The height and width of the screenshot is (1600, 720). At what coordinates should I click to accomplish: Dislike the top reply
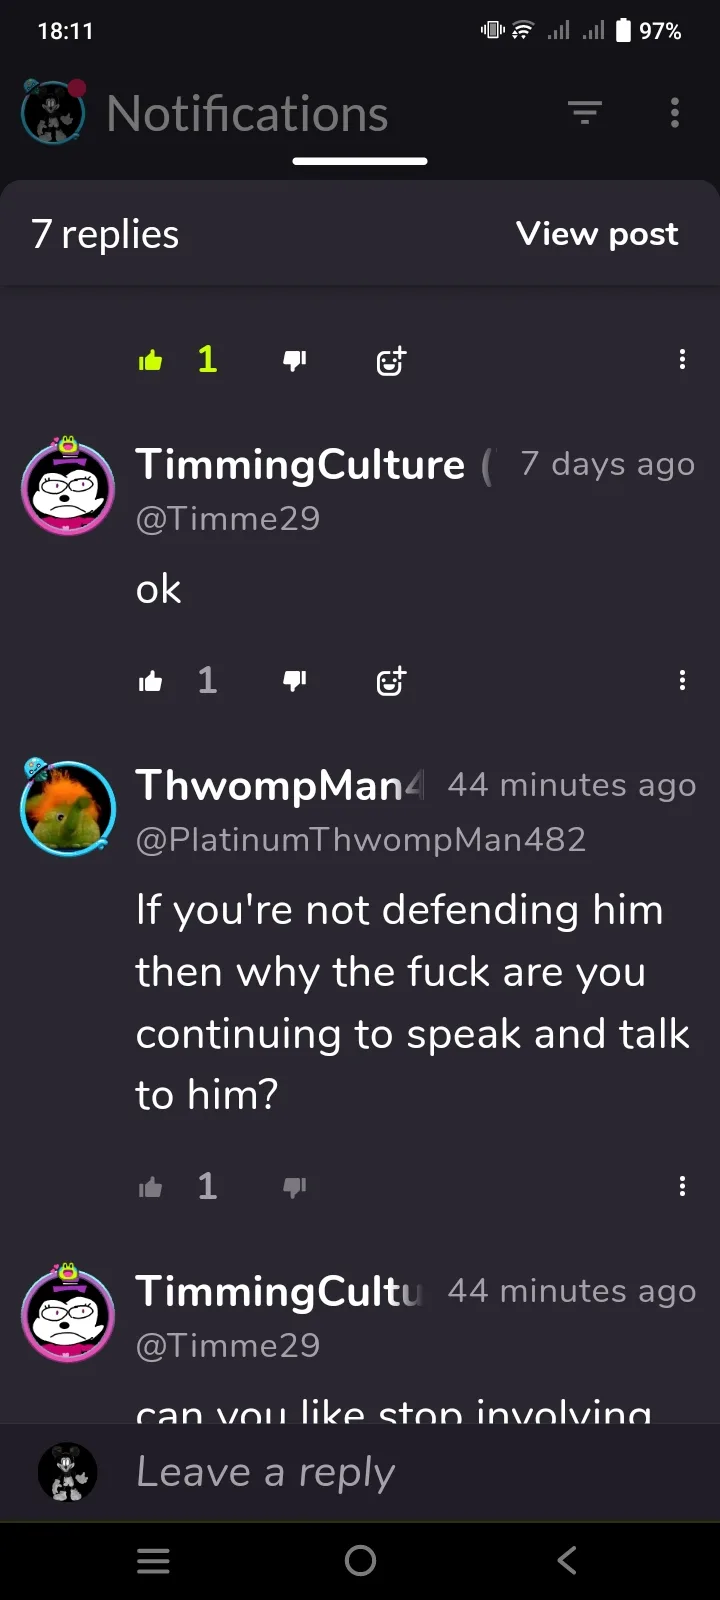[x=294, y=360]
